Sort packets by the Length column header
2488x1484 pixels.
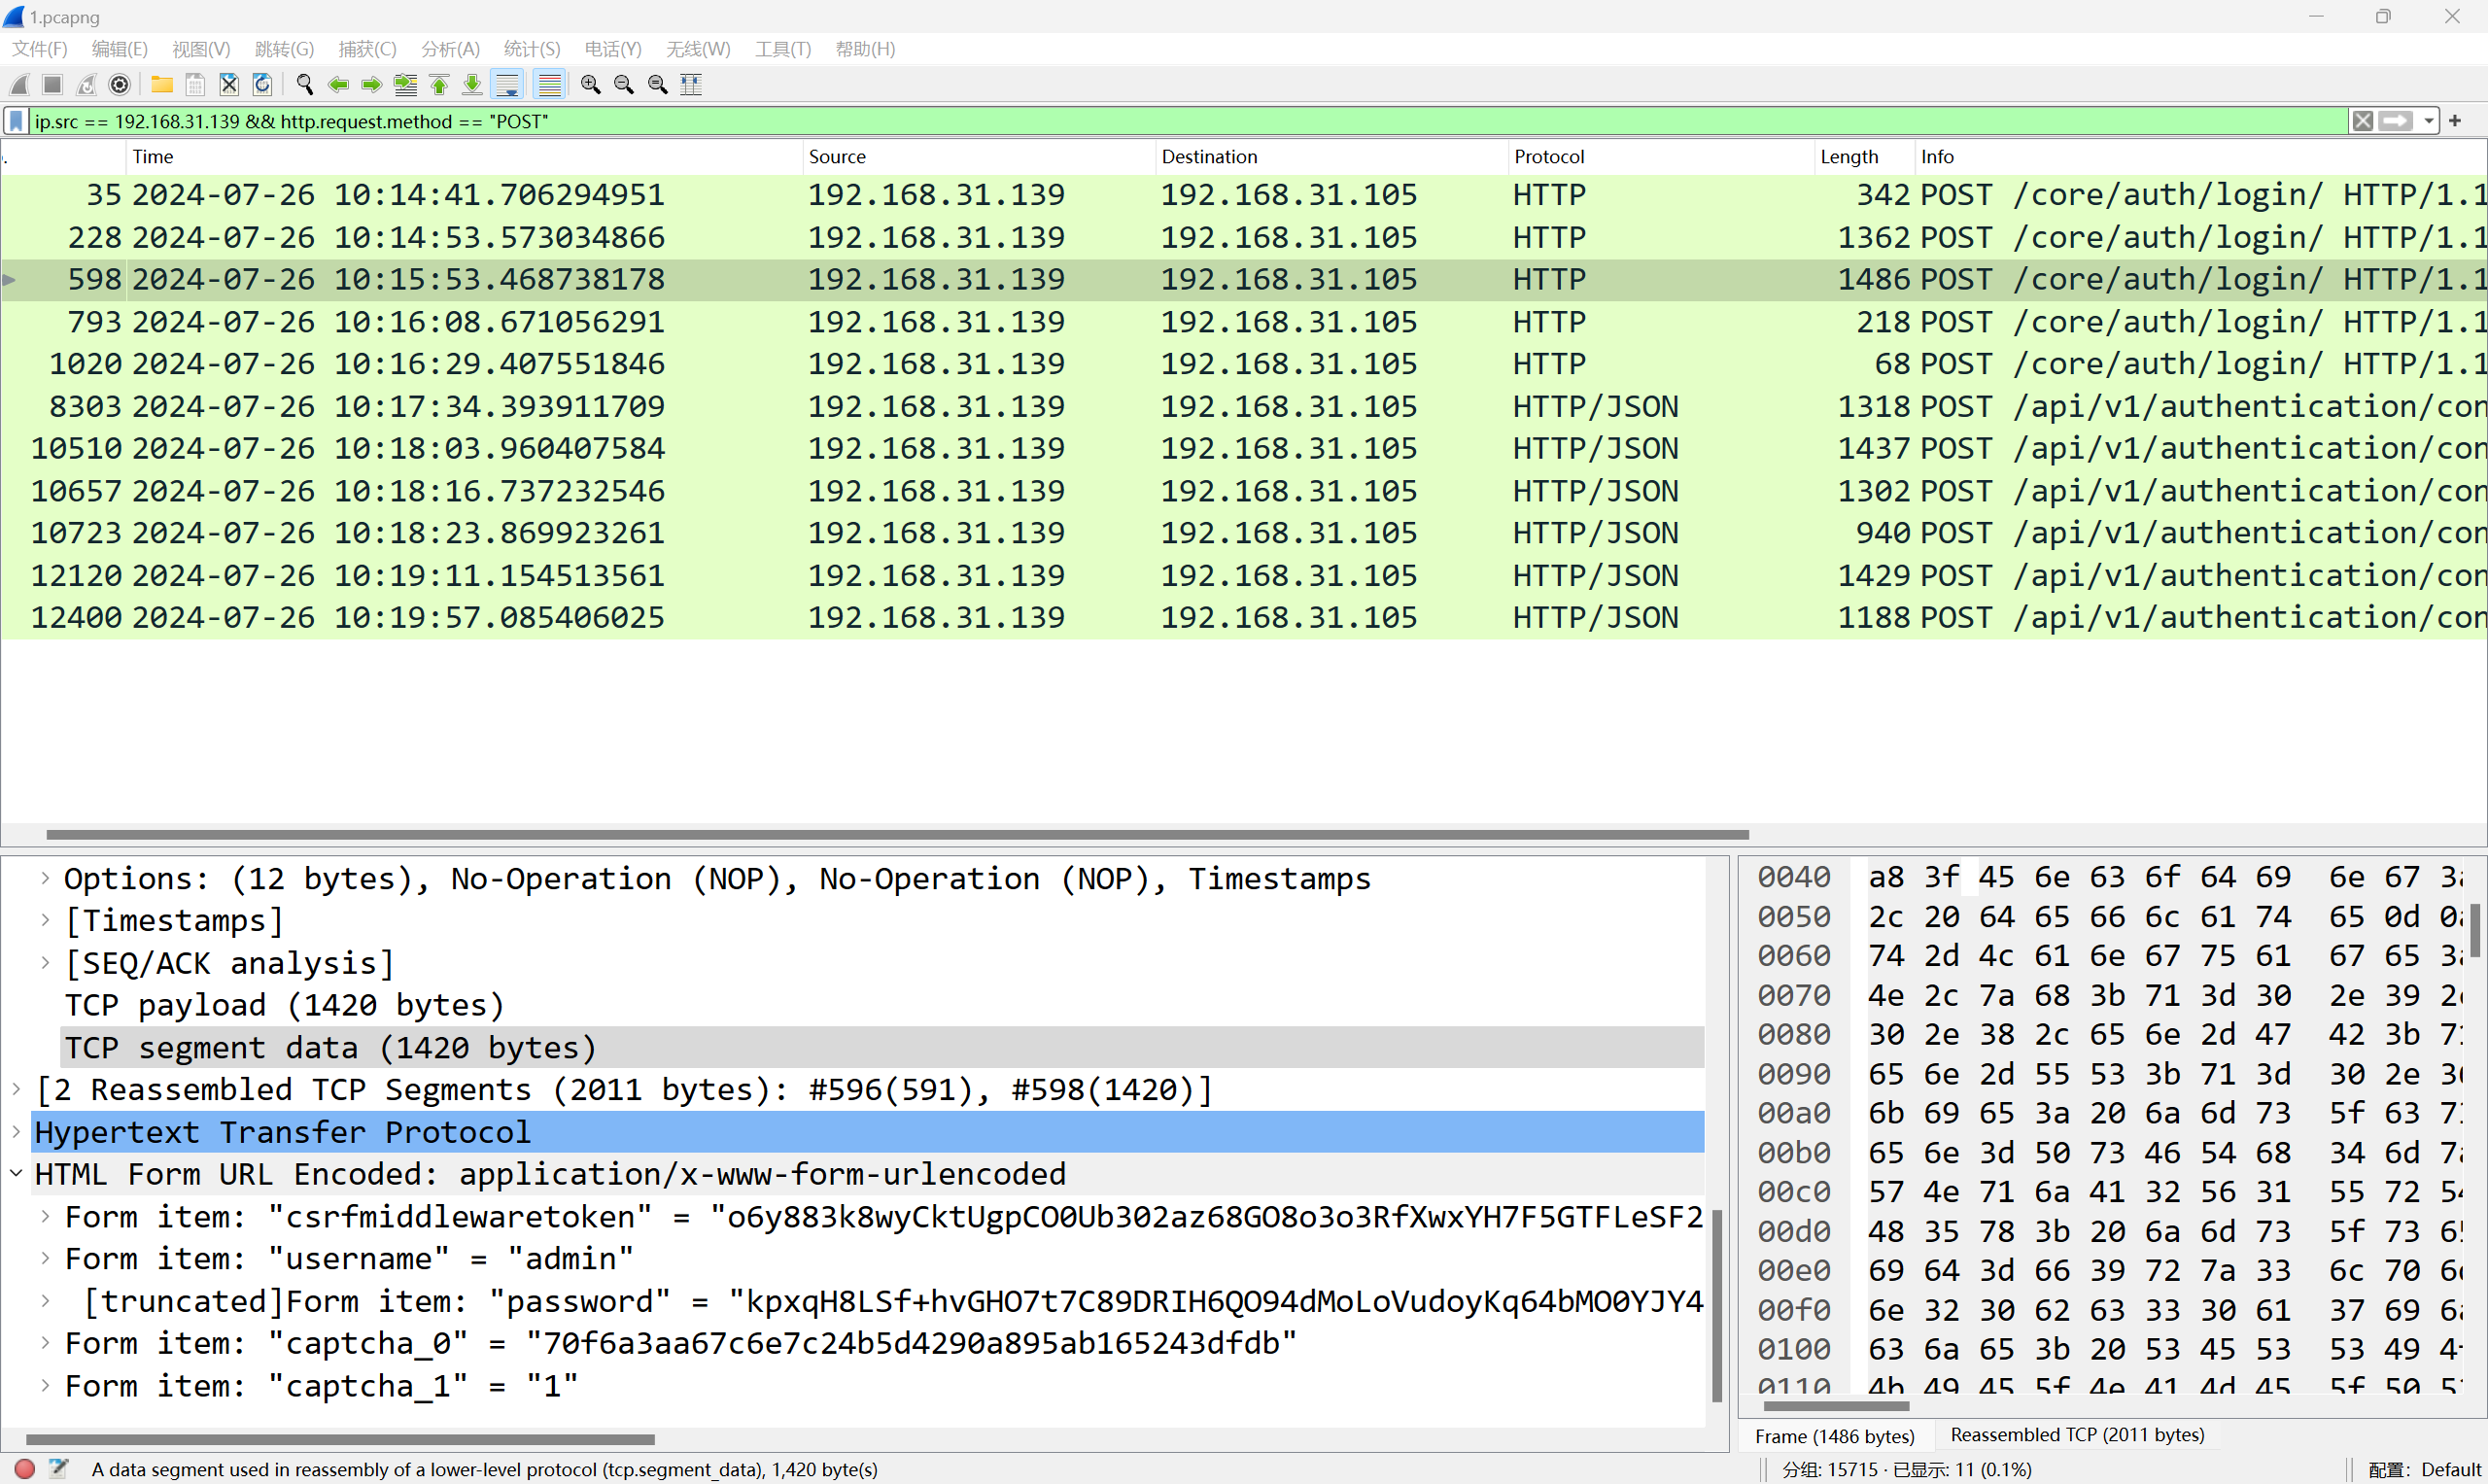[x=1865, y=157]
